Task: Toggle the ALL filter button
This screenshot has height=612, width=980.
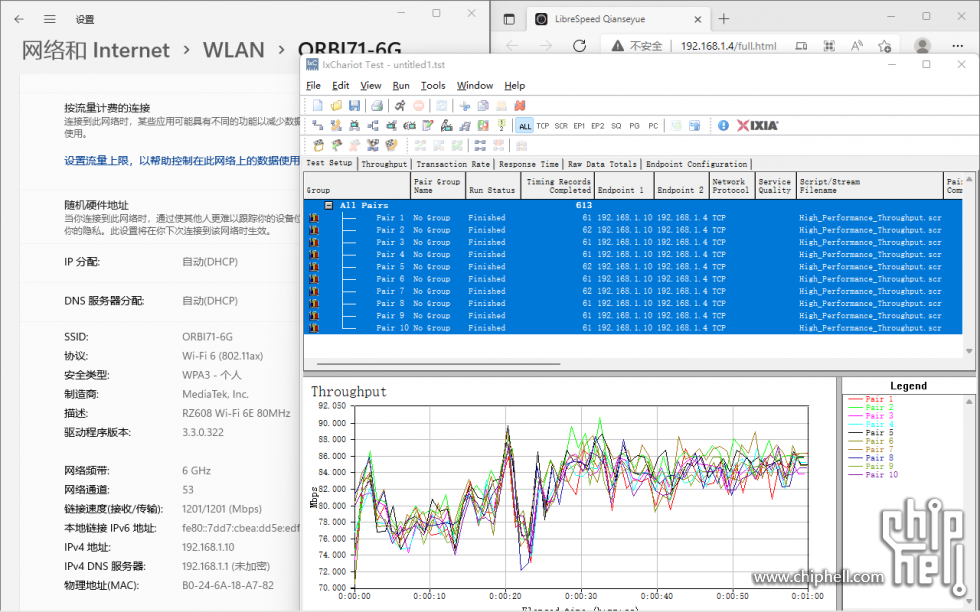Action: [x=525, y=126]
